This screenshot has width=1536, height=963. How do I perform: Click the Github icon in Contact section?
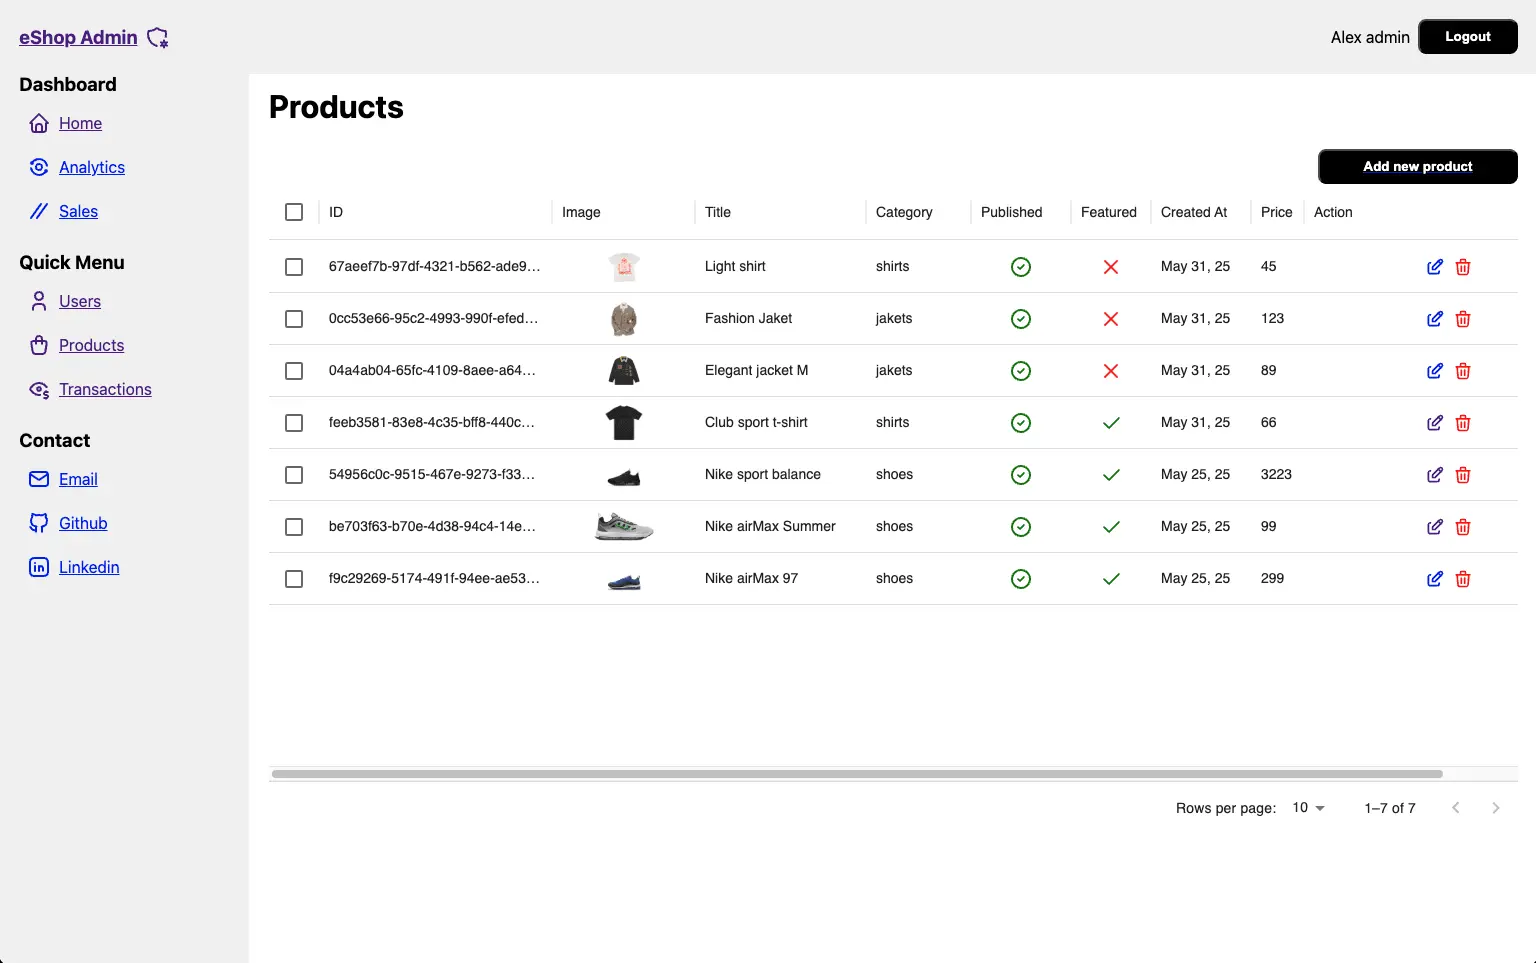point(38,523)
